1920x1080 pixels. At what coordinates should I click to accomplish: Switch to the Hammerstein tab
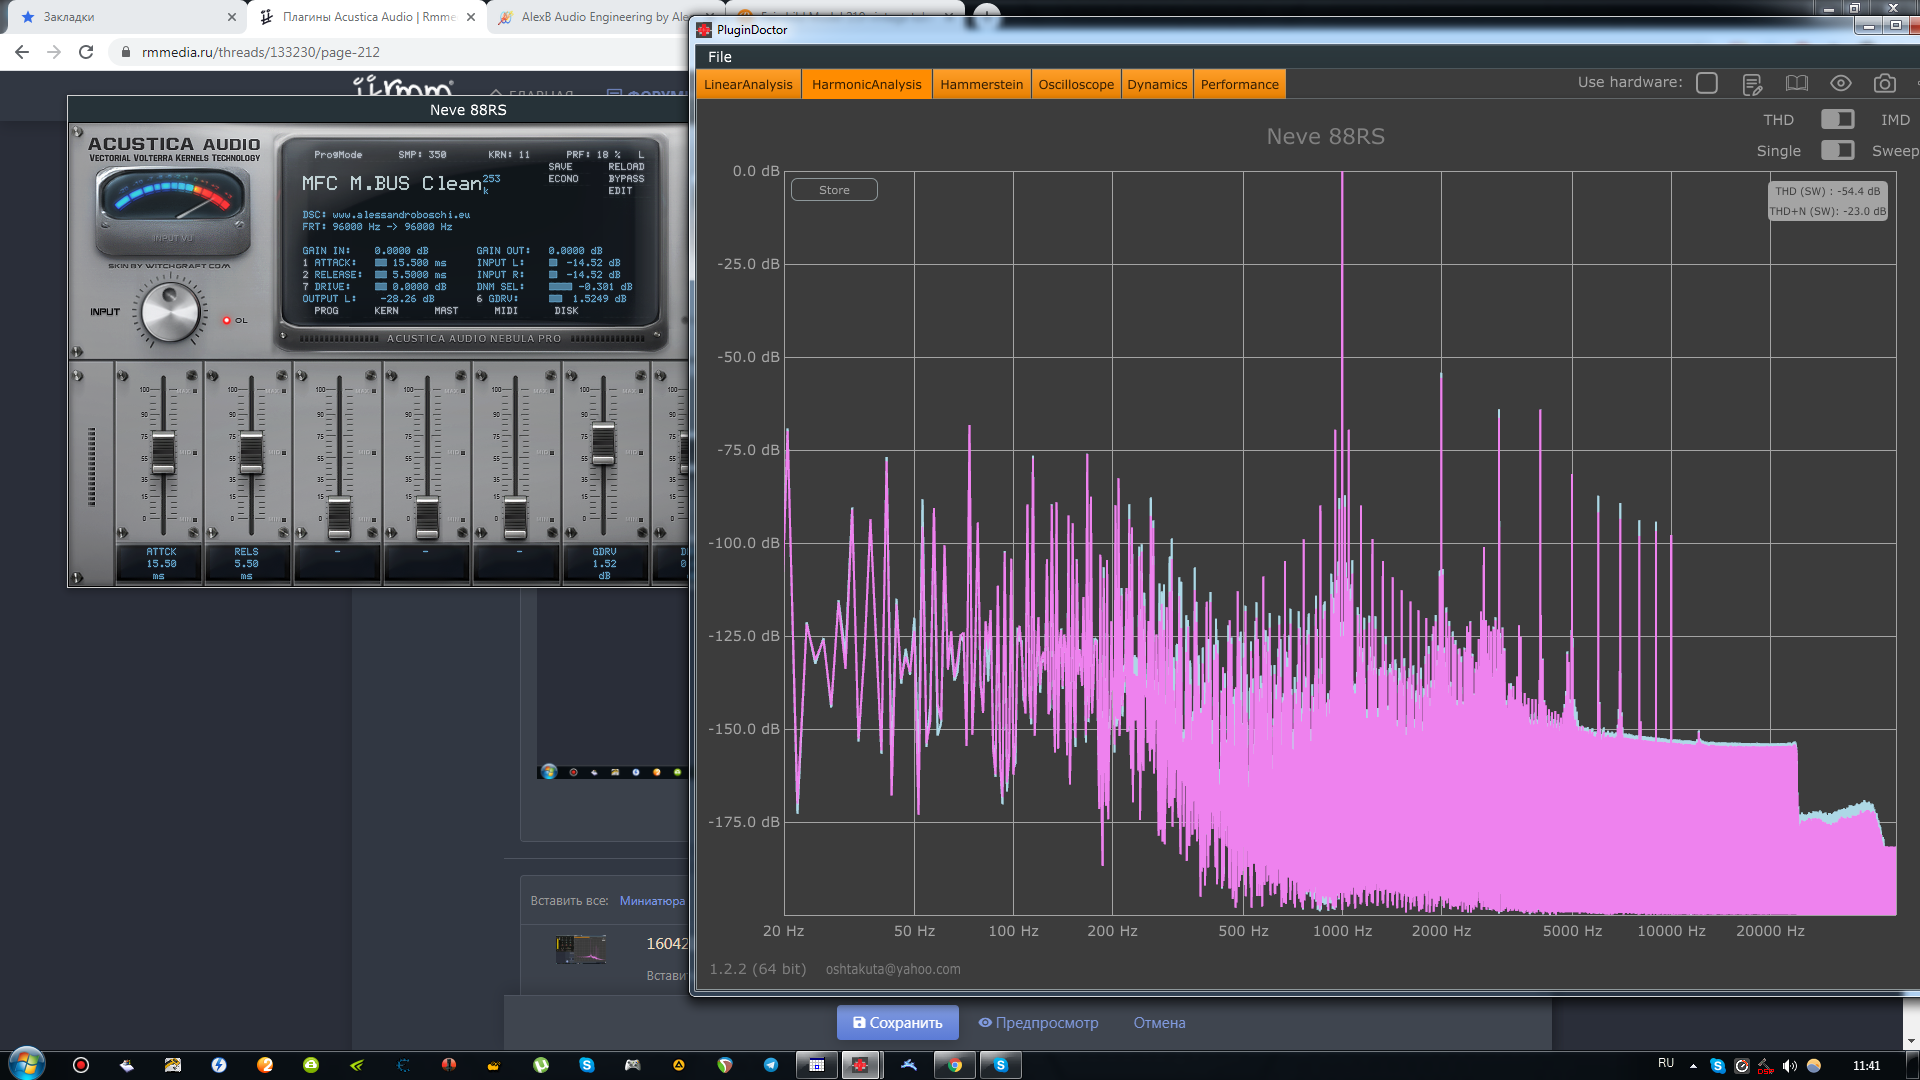pyautogui.click(x=981, y=85)
